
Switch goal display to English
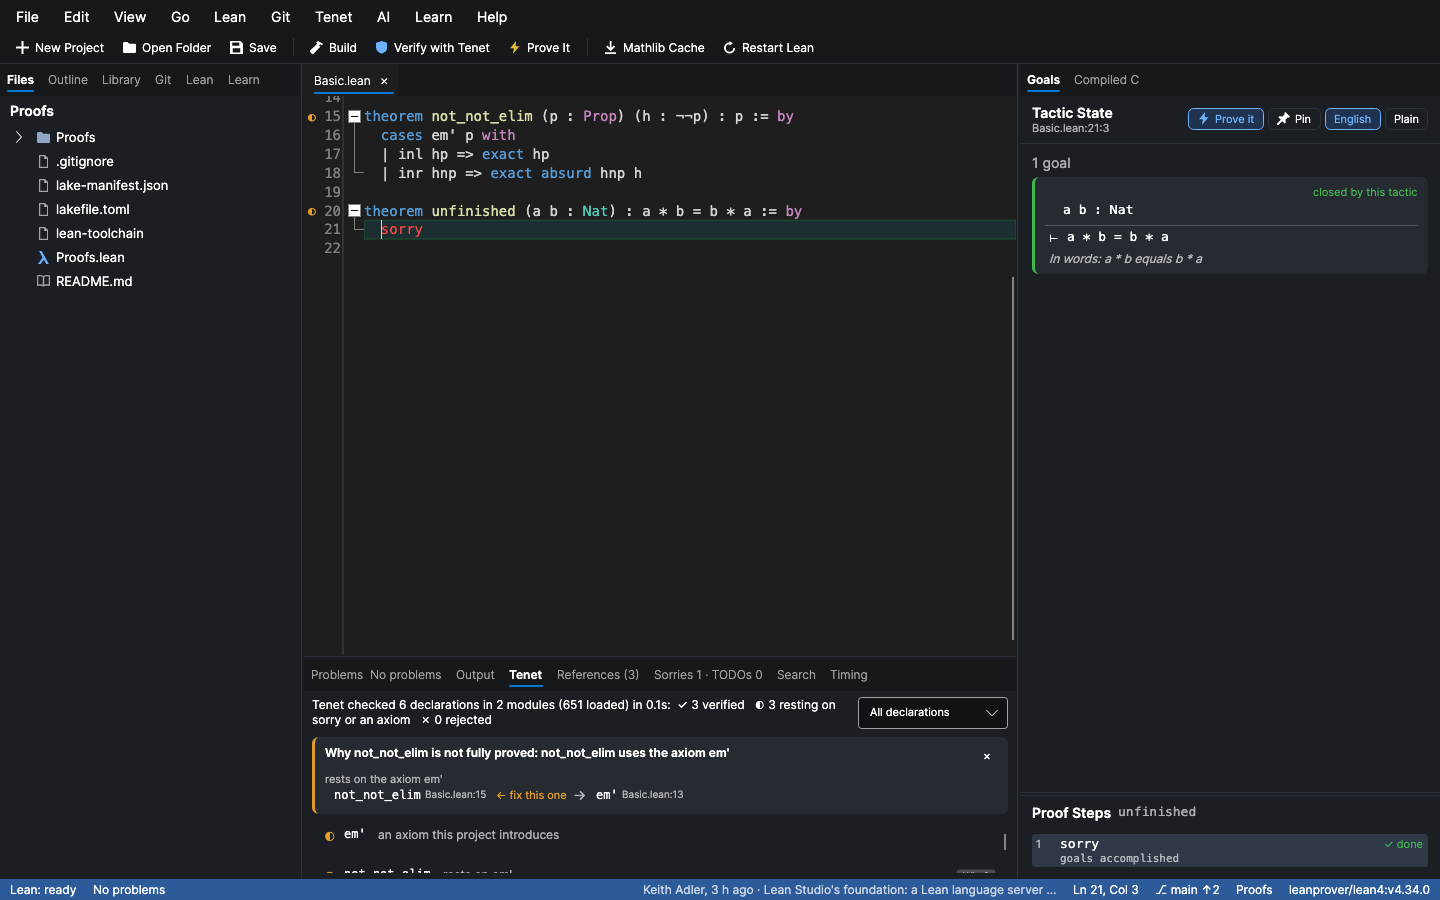[x=1353, y=119]
